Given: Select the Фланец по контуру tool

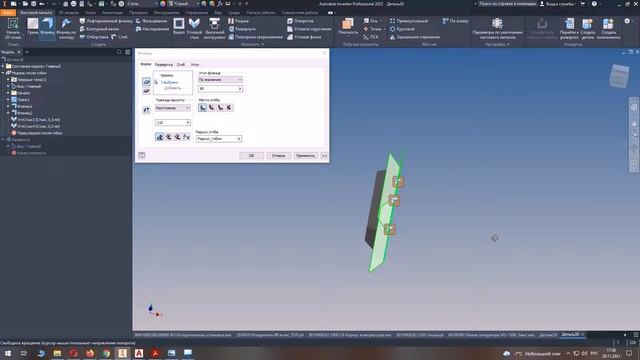Looking at the screenshot, I should [66, 29].
